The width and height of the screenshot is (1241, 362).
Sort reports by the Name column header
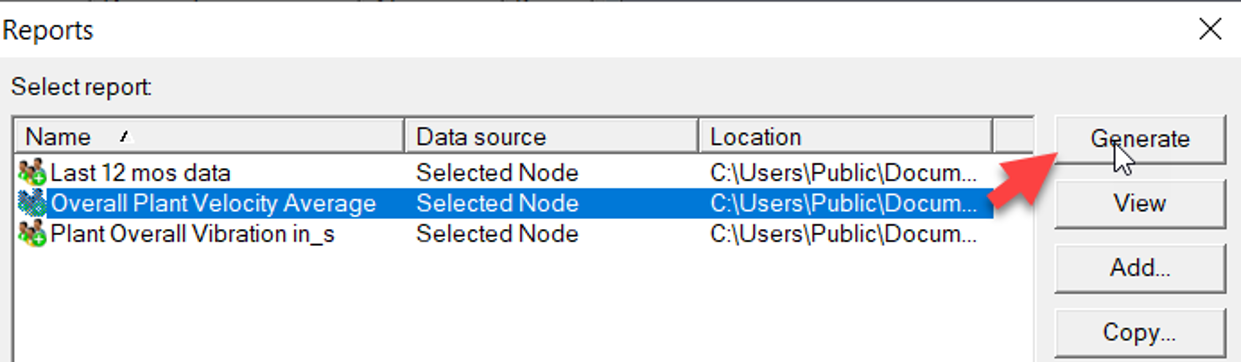(x=209, y=136)
